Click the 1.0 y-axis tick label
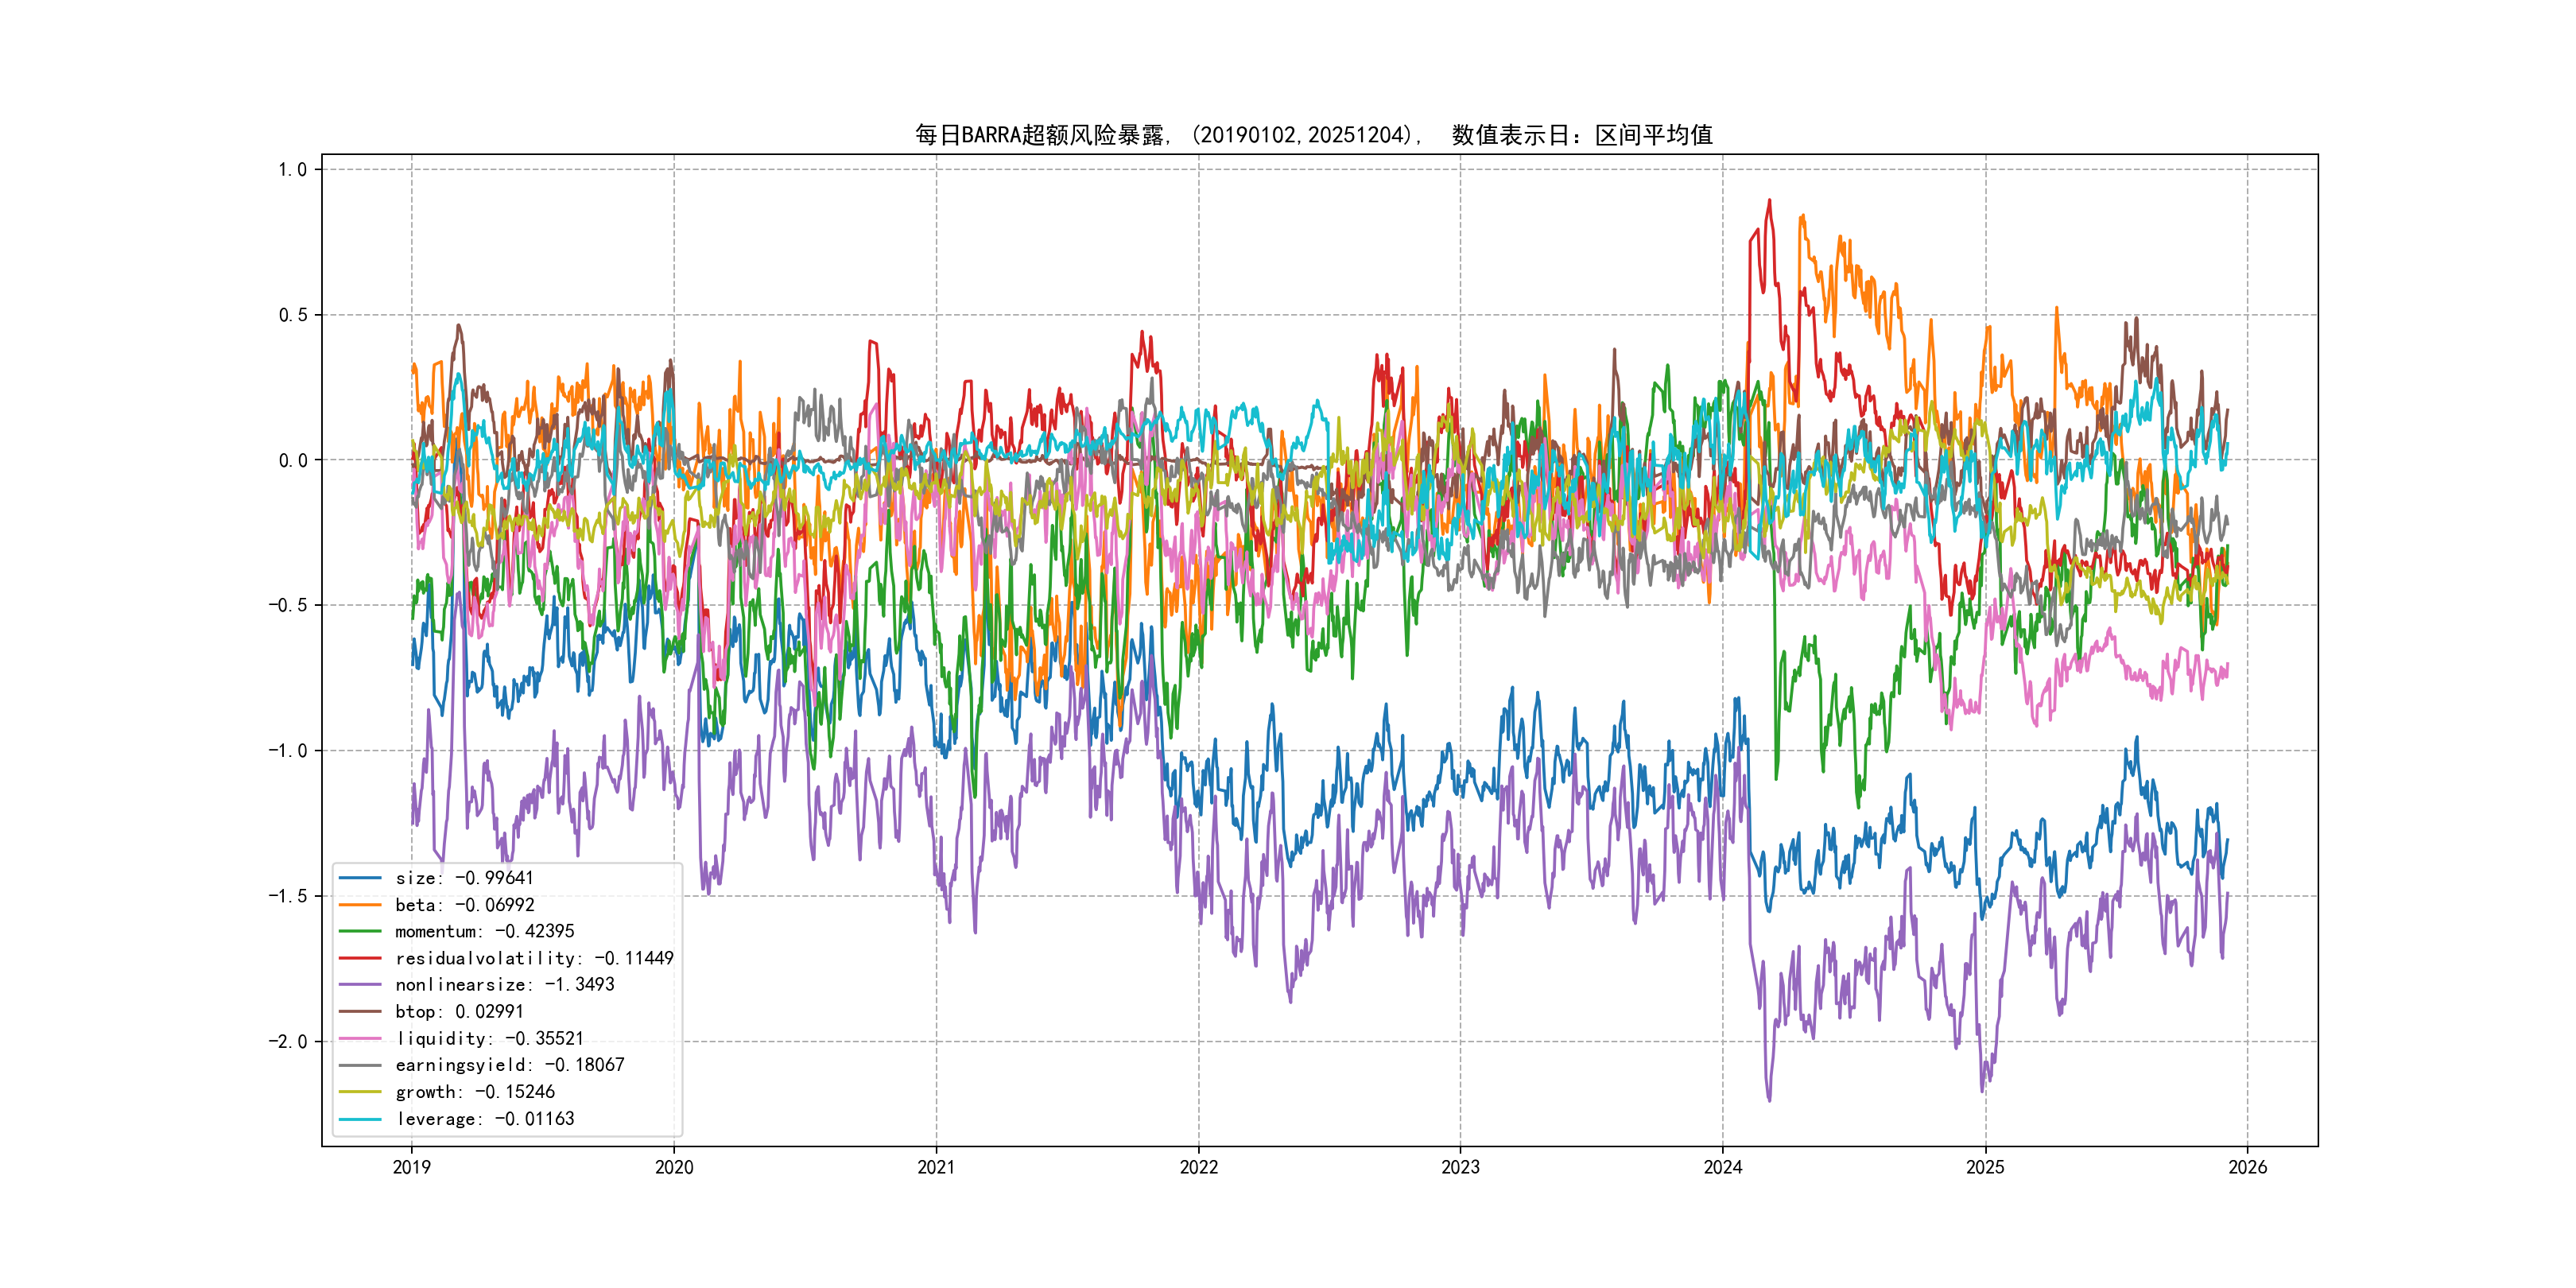The image size is (2576, 1288). click(x=292, y=170)
